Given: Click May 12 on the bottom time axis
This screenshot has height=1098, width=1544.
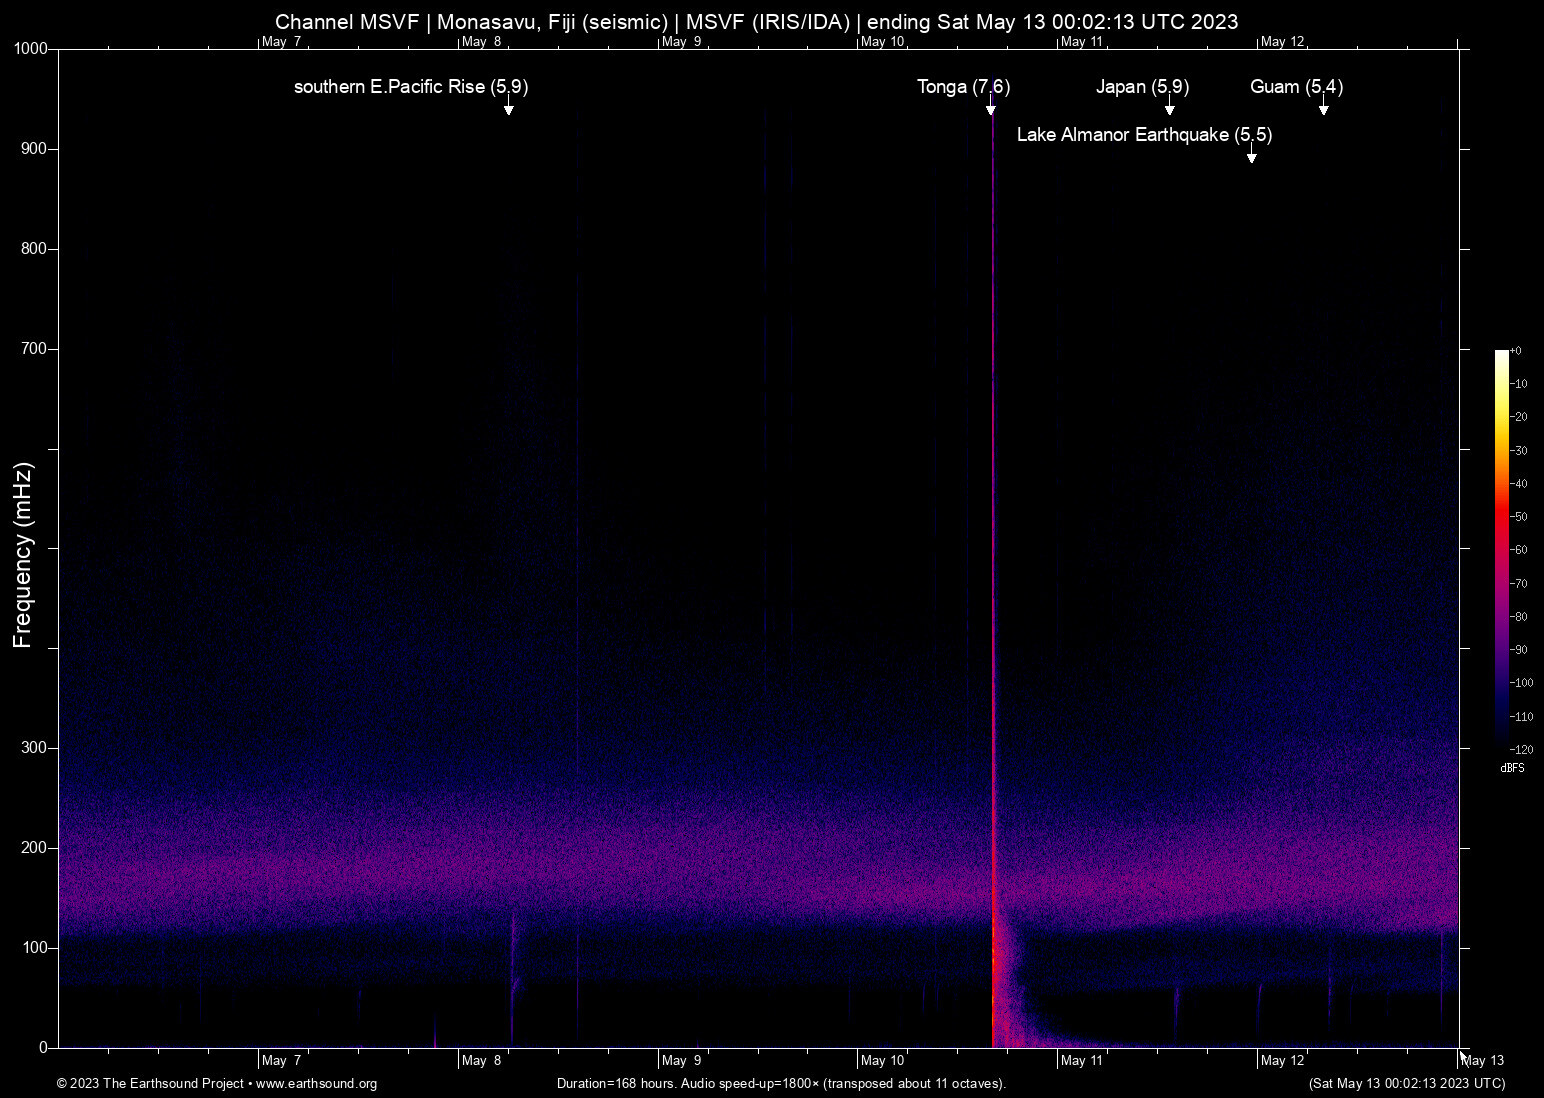Looking at the screenshot, I should coord(1283,1060).
